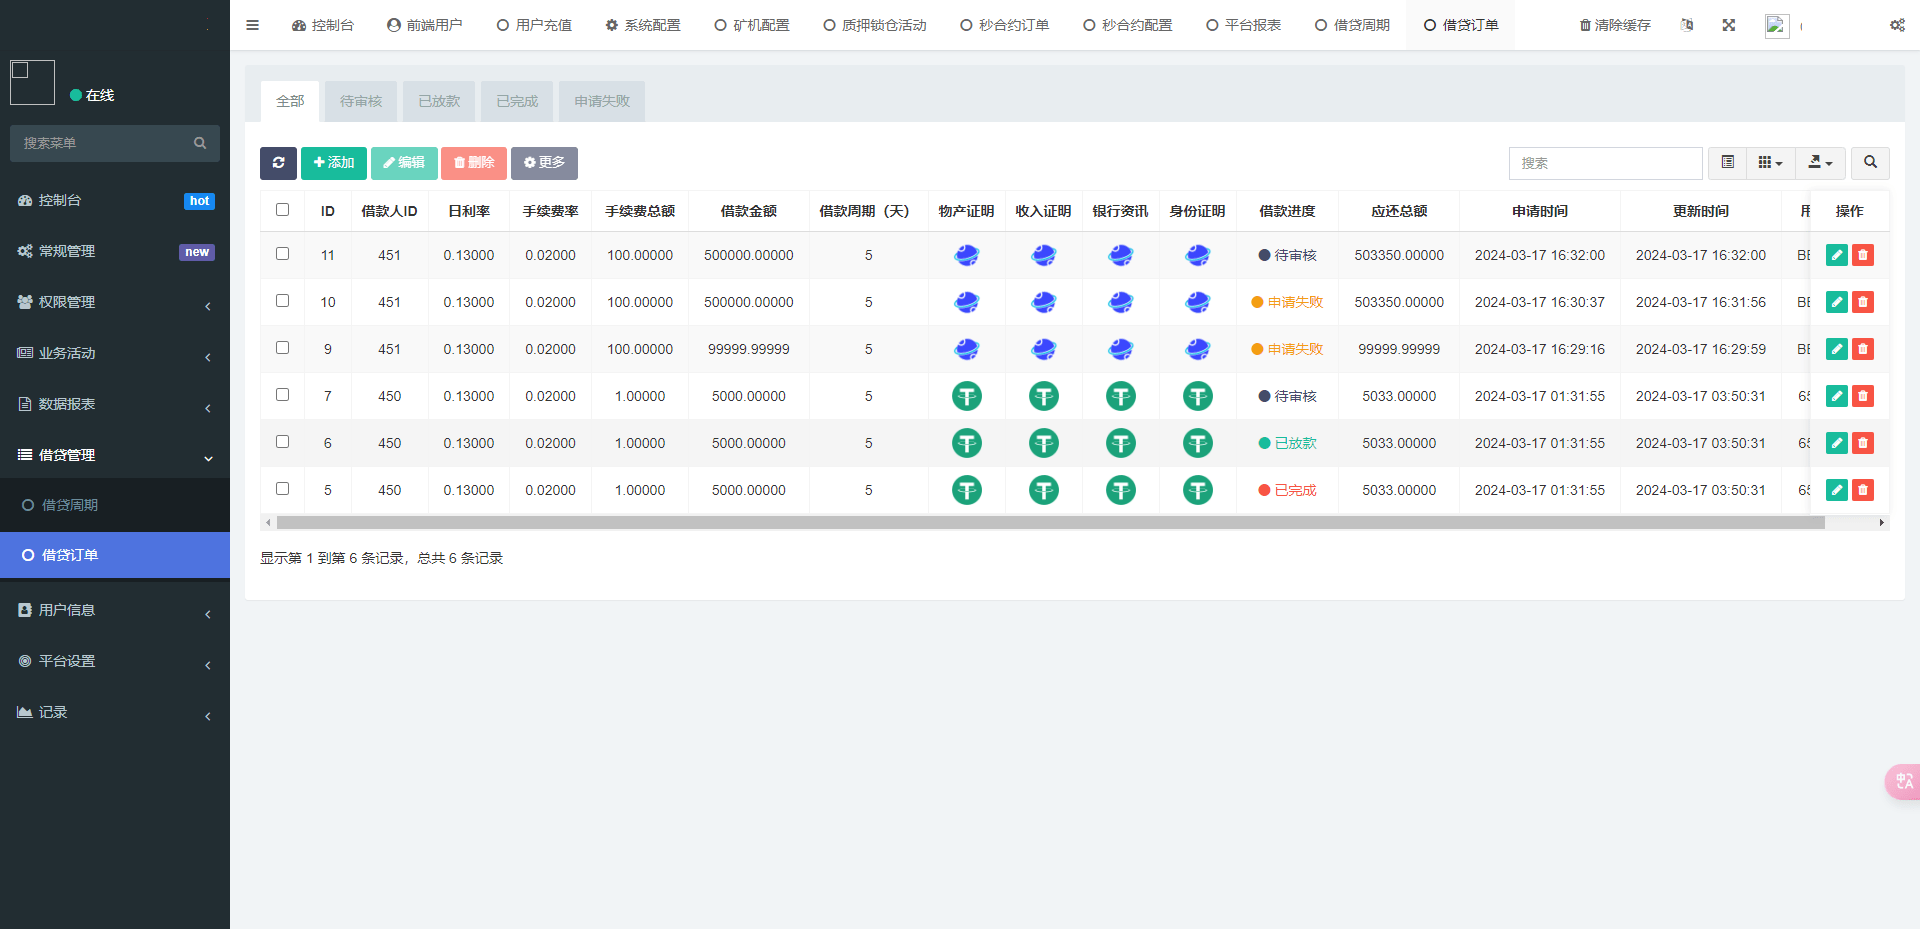Toggle the card view icon button
The height and width of the screenshot is (929, 1920).
point(1727,163)
